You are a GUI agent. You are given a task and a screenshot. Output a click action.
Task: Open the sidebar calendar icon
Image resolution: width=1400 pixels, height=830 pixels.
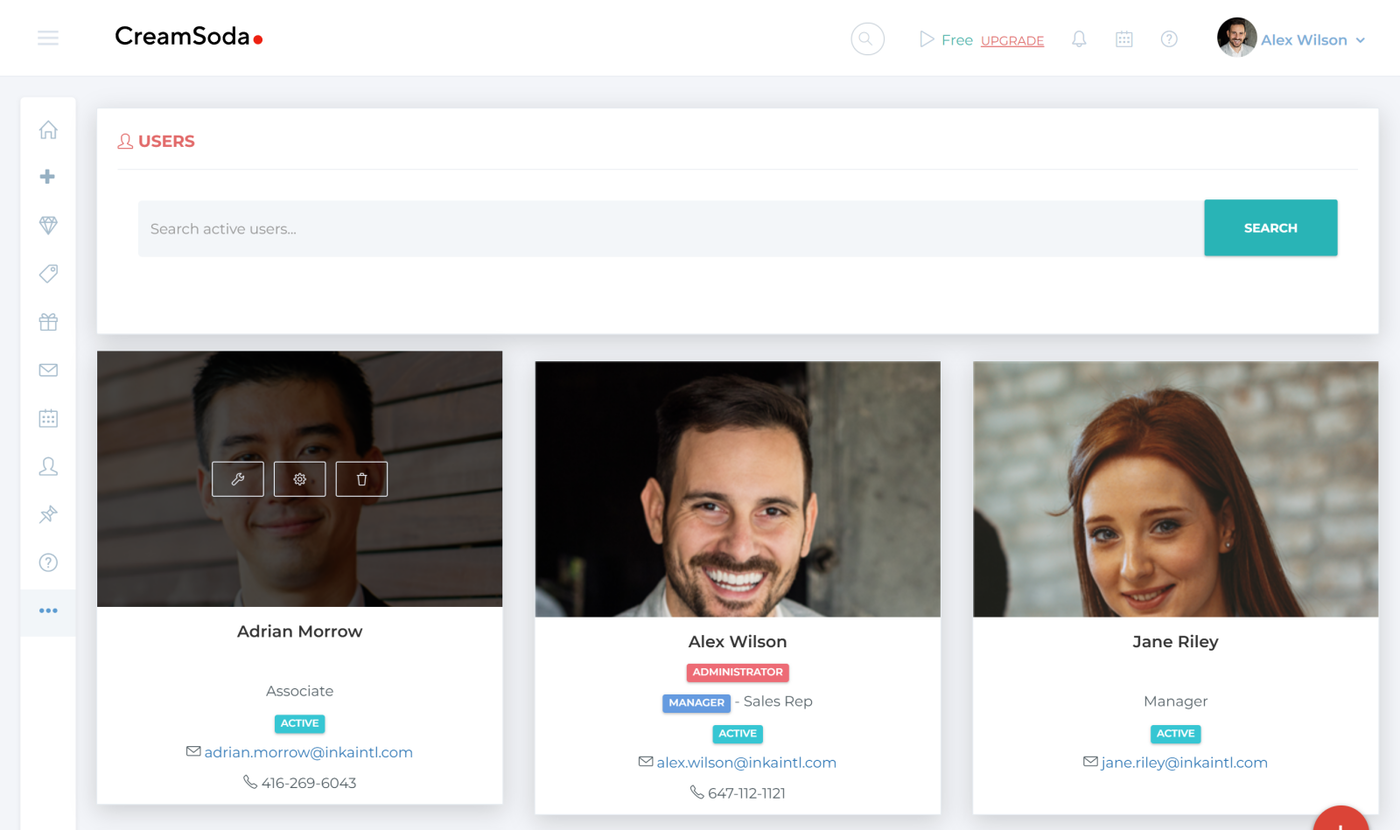click(x=48, y=418)
